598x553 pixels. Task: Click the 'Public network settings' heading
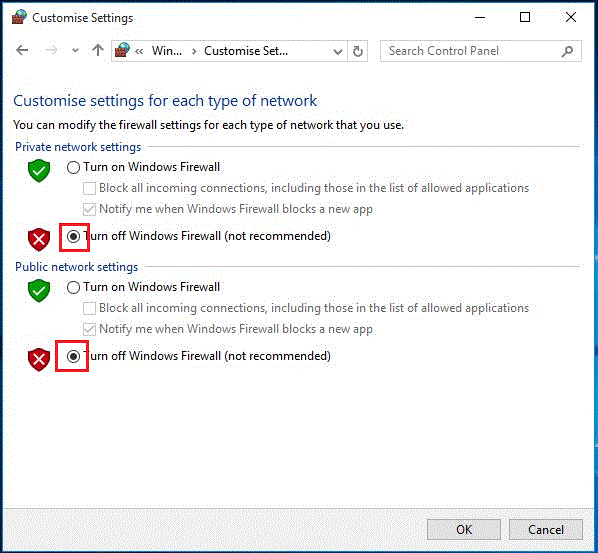(x=76, y=267)
